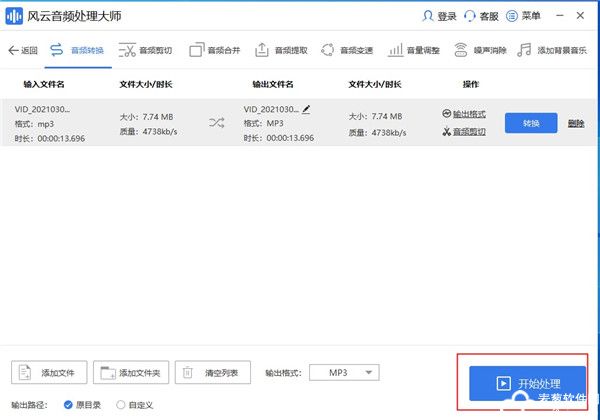Click the 音频变速 speed circle icon
600x420 pixels.
click(x=328, y=50)
